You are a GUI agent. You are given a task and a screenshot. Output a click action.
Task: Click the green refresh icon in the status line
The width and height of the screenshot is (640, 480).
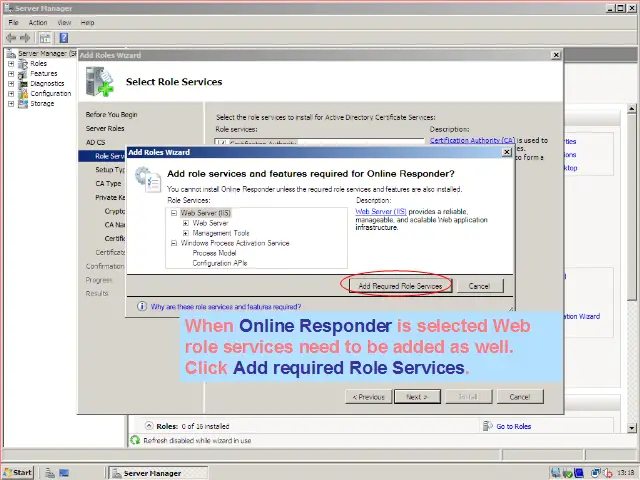pyautogui.click(x=135, y=440)
